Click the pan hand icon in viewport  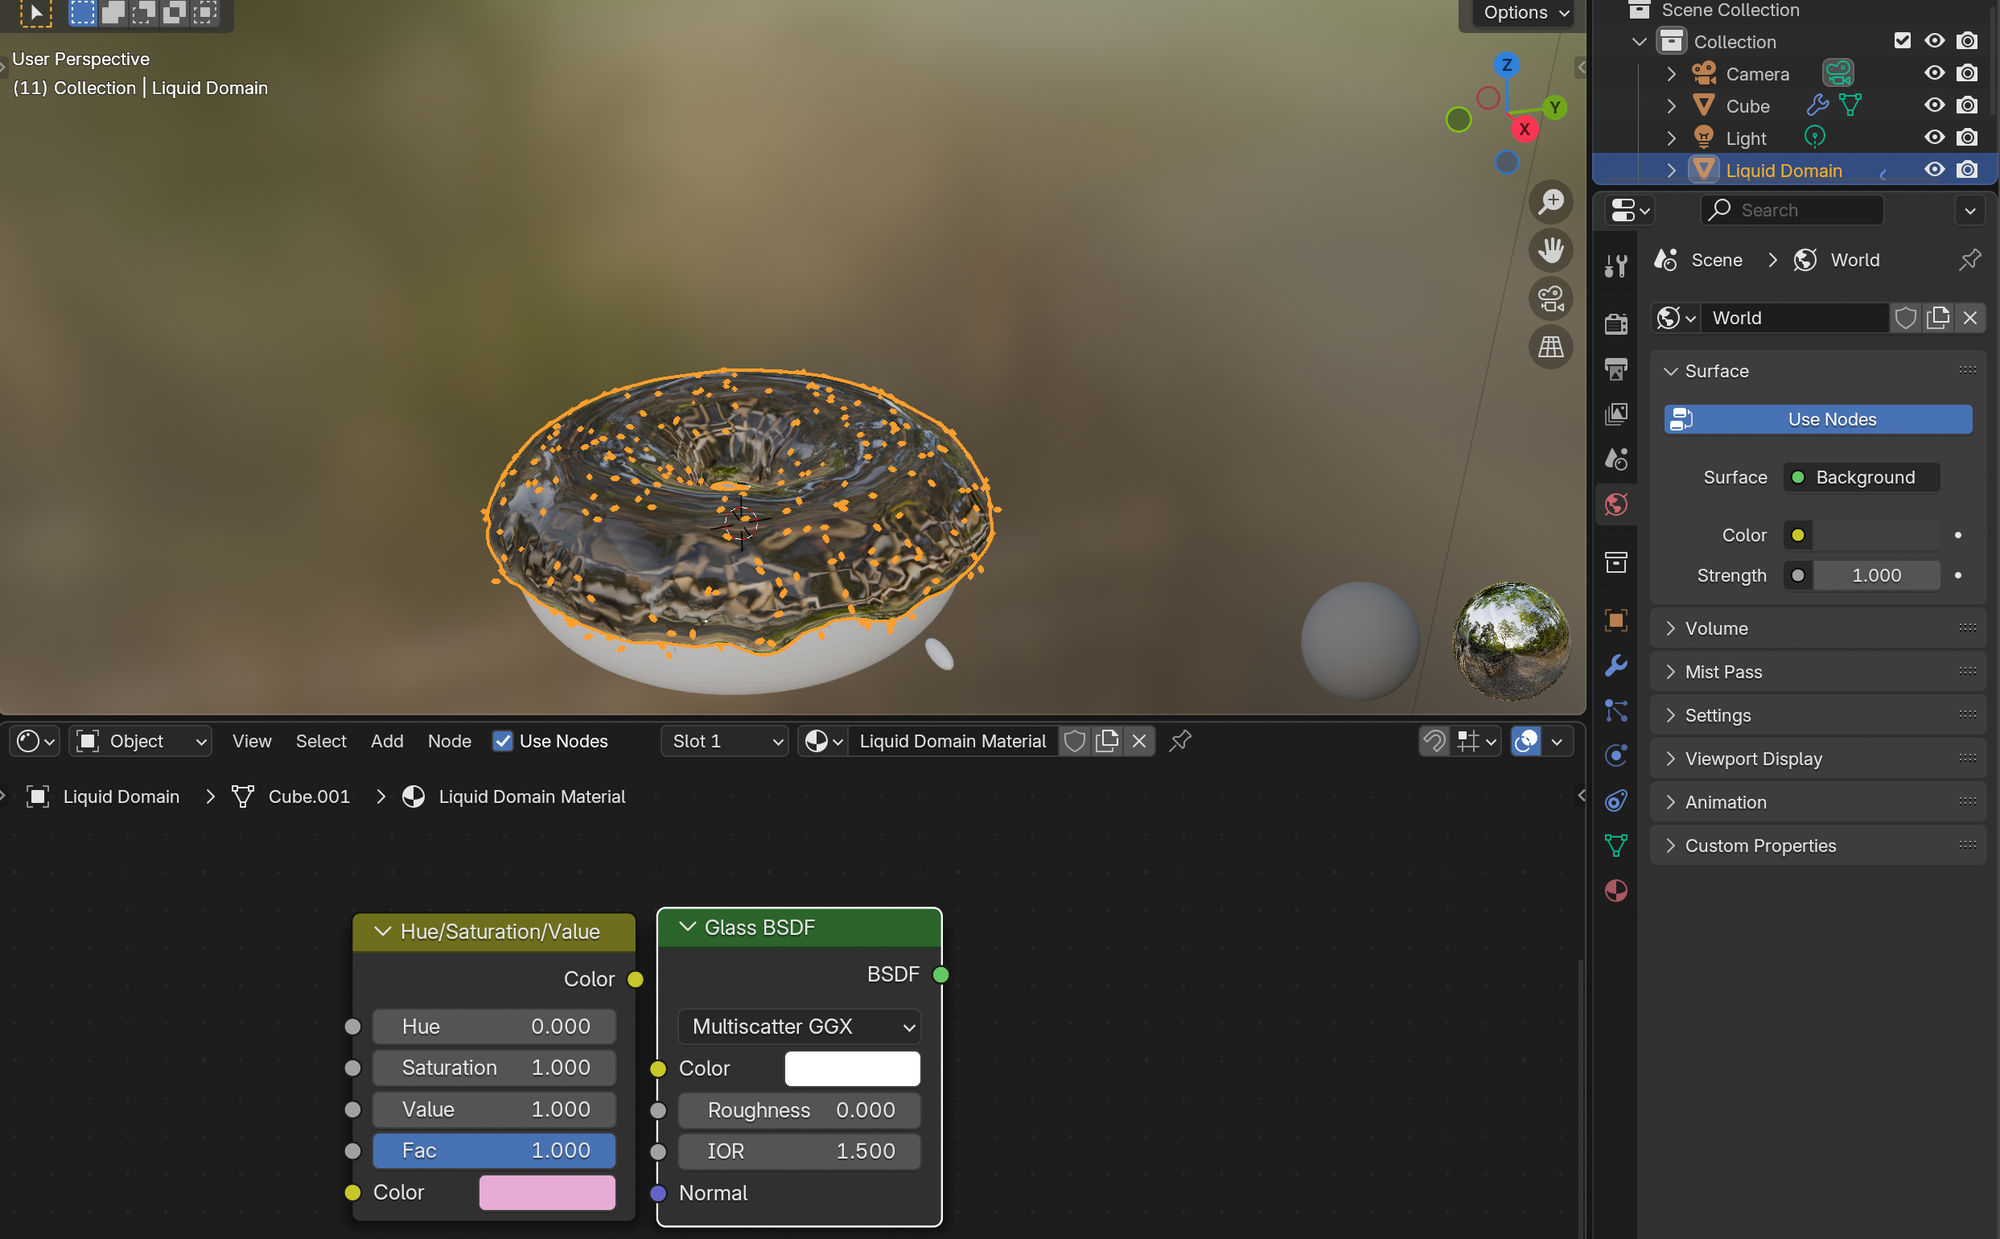point(1551,250)
